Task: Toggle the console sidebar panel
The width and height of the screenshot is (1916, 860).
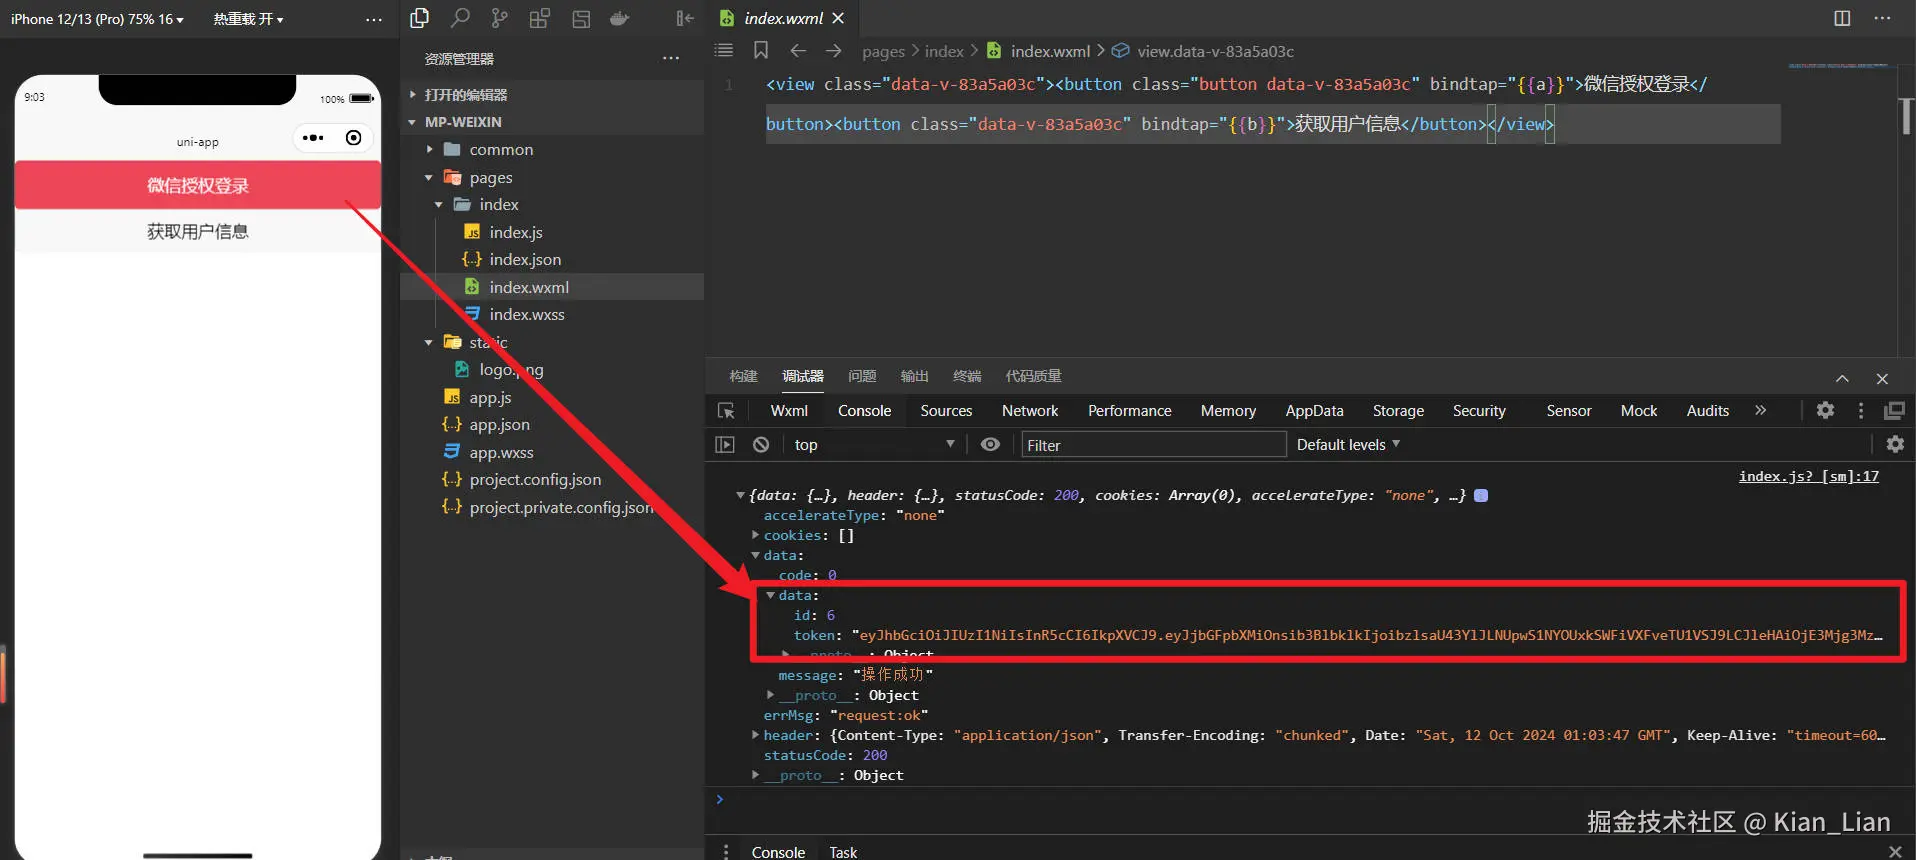Action: [725, 445]
